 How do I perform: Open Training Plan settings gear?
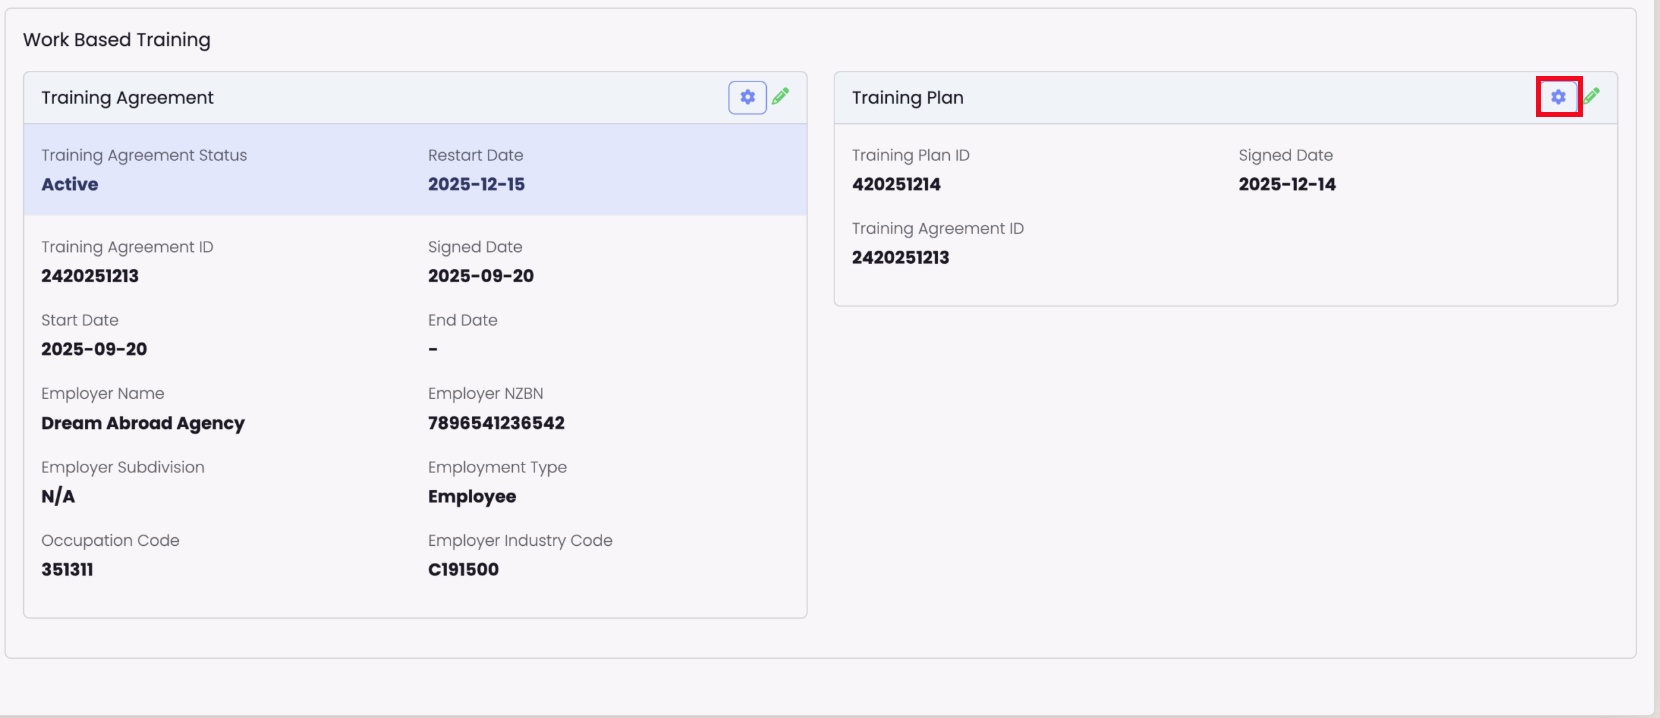(1558, 97)
